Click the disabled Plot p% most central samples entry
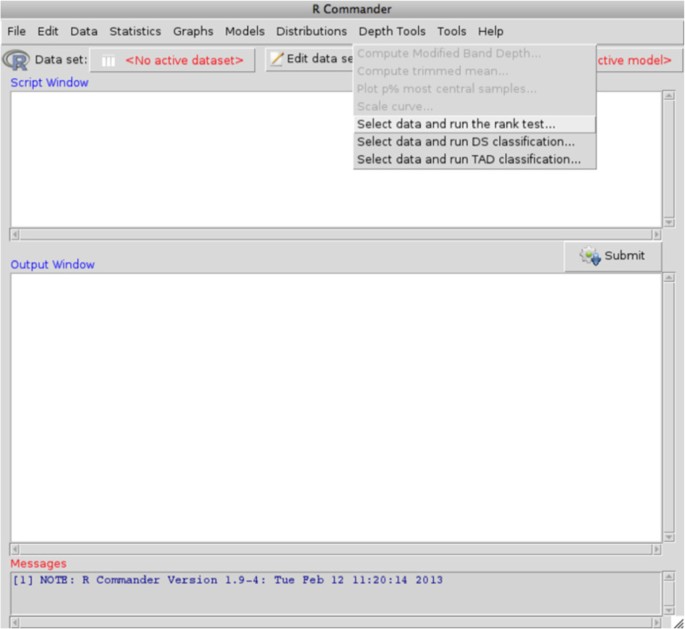Screen dimensions: 685x629 (x=474, y=89)
